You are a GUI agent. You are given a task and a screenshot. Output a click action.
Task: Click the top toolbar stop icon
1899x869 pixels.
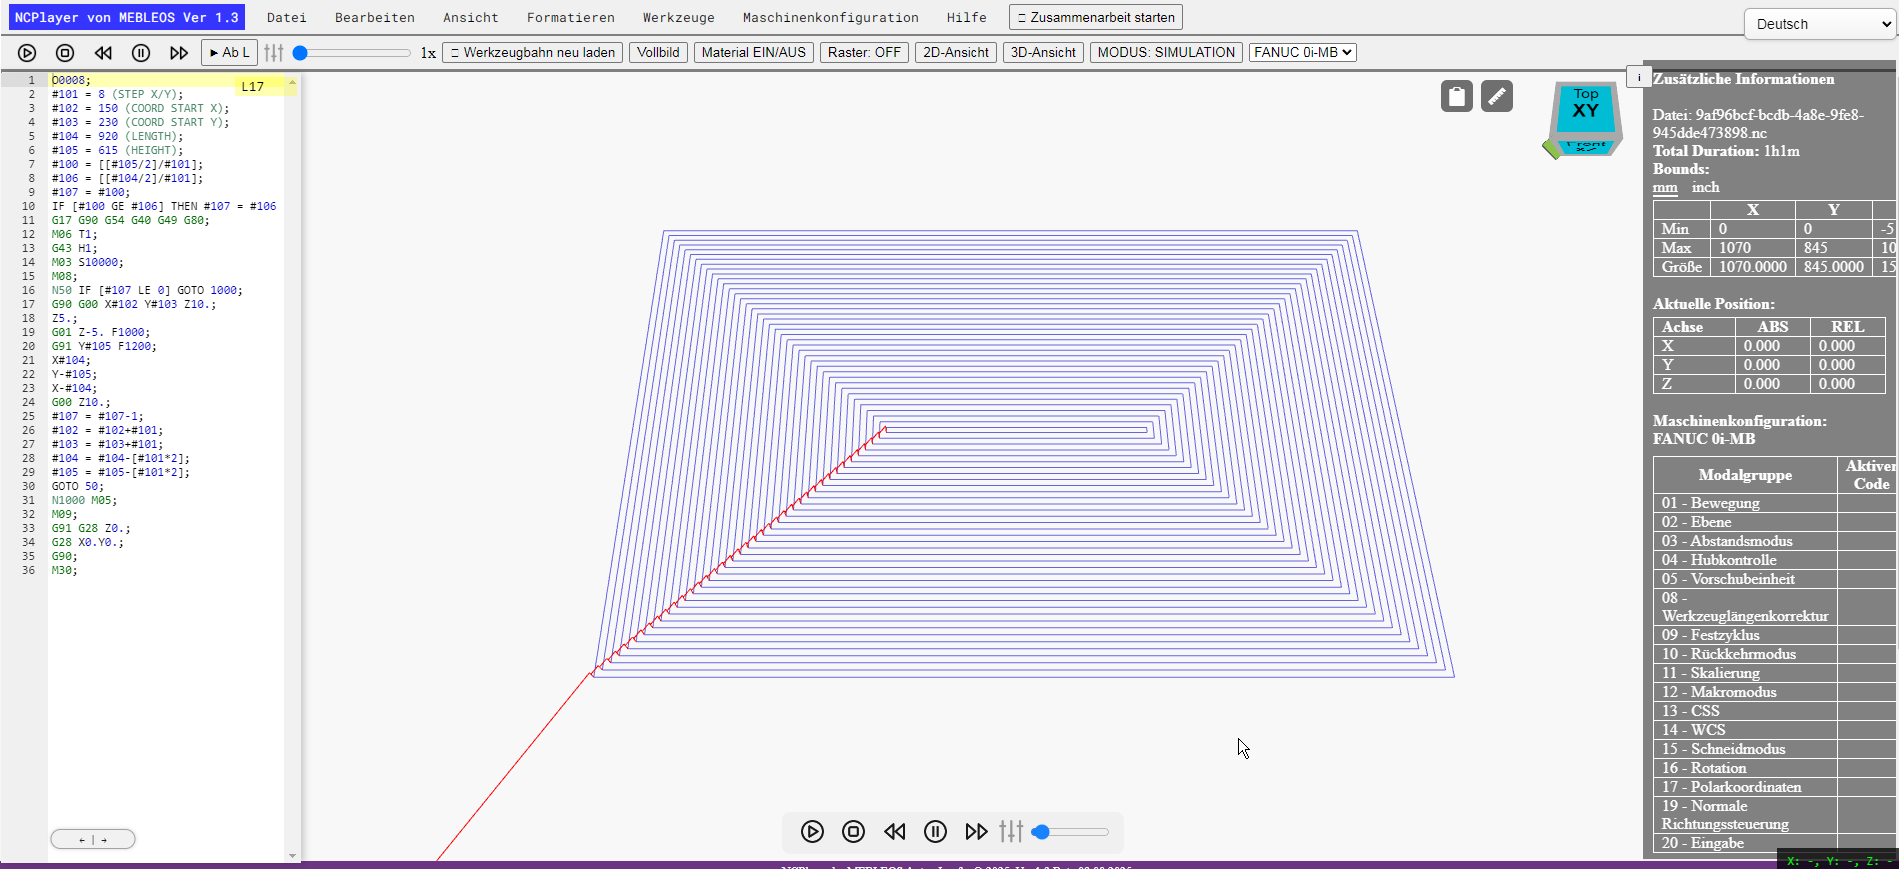[x=65, y=53]
